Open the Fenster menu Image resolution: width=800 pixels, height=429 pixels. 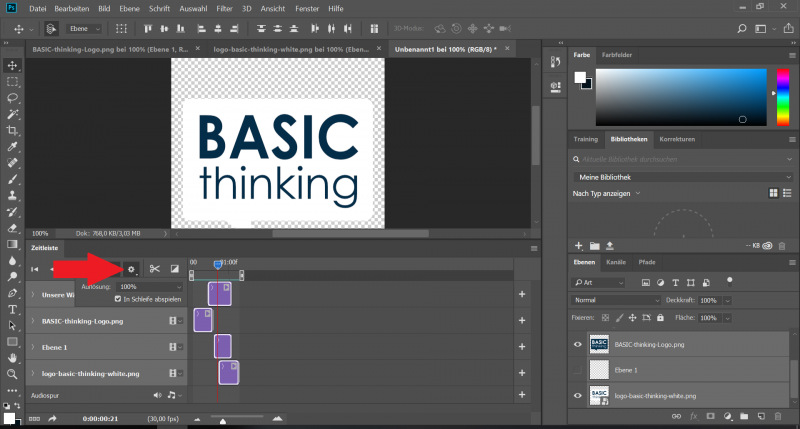(x=307, y=9)
